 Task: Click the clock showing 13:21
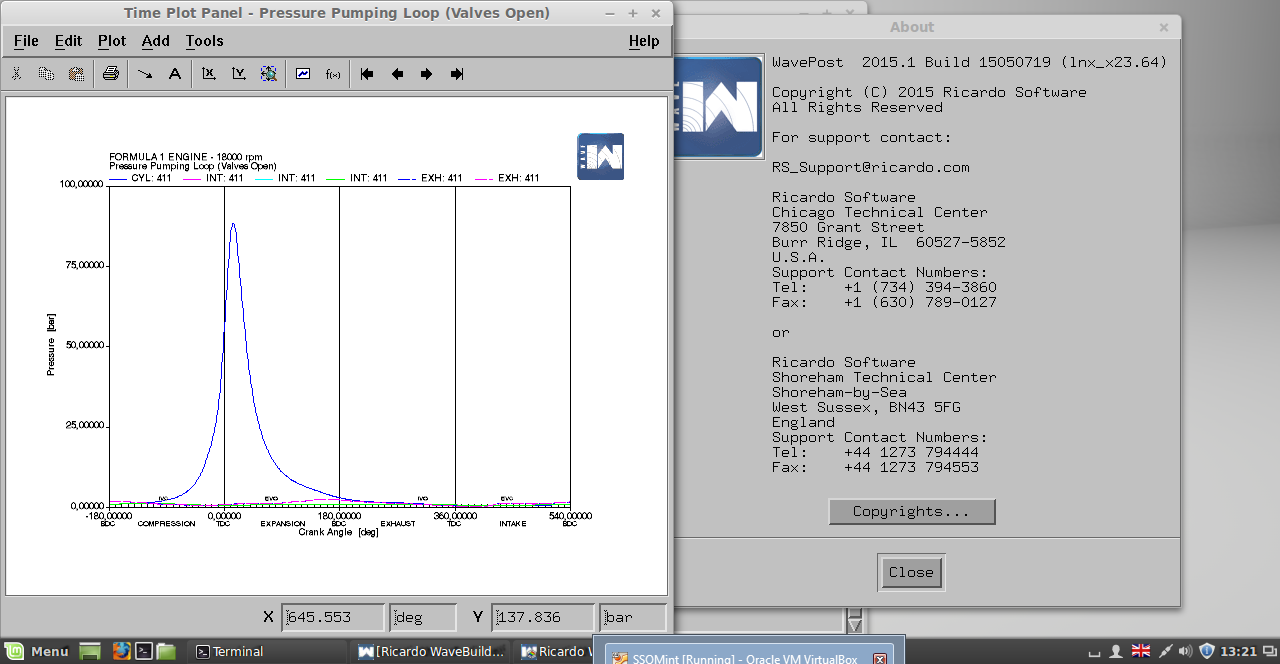point(1238,651)
